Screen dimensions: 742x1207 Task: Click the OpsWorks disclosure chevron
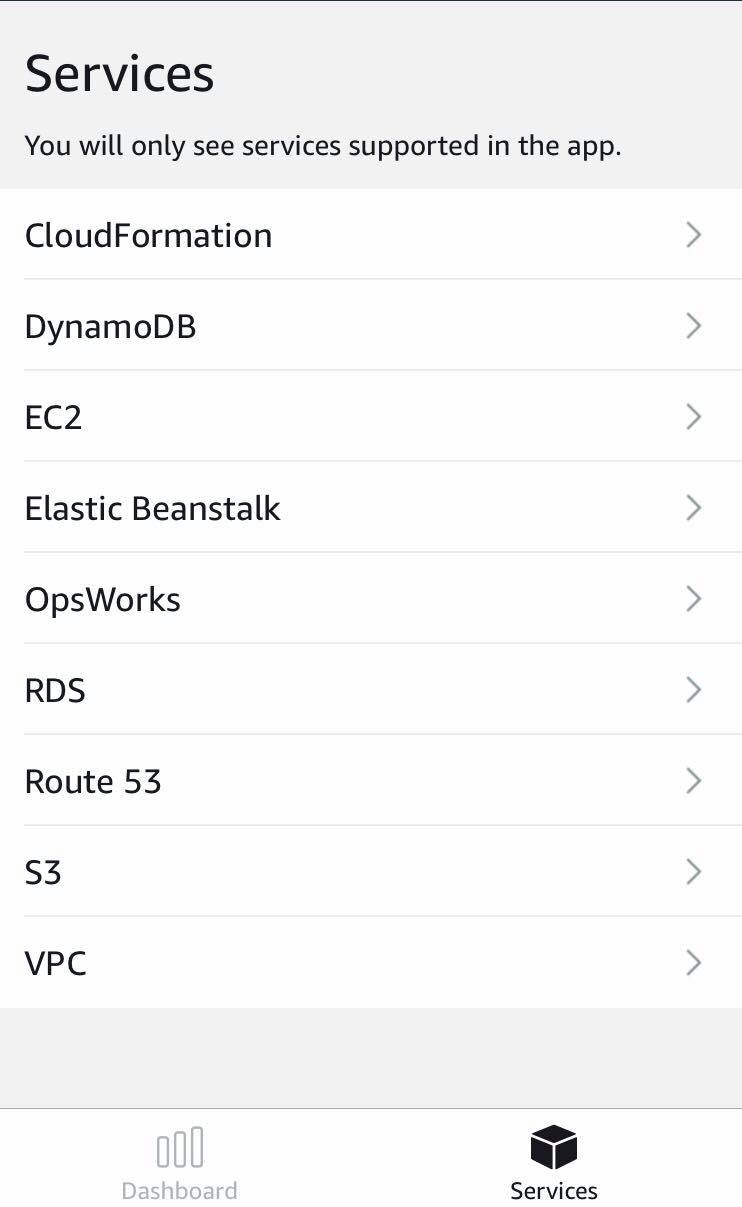693,599
